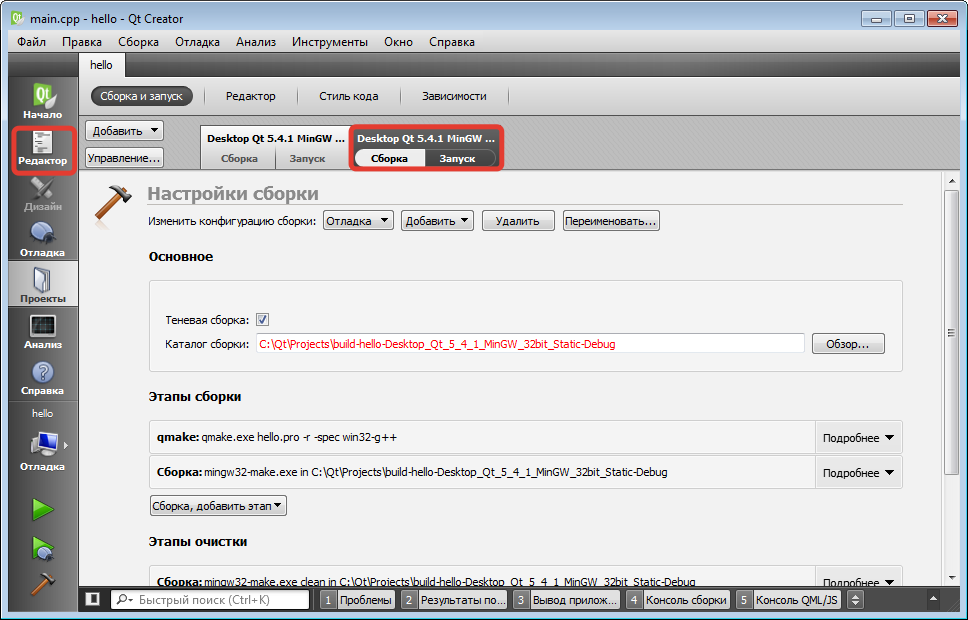Switch to Редактор mode in sidebar

tap(43, 149)
